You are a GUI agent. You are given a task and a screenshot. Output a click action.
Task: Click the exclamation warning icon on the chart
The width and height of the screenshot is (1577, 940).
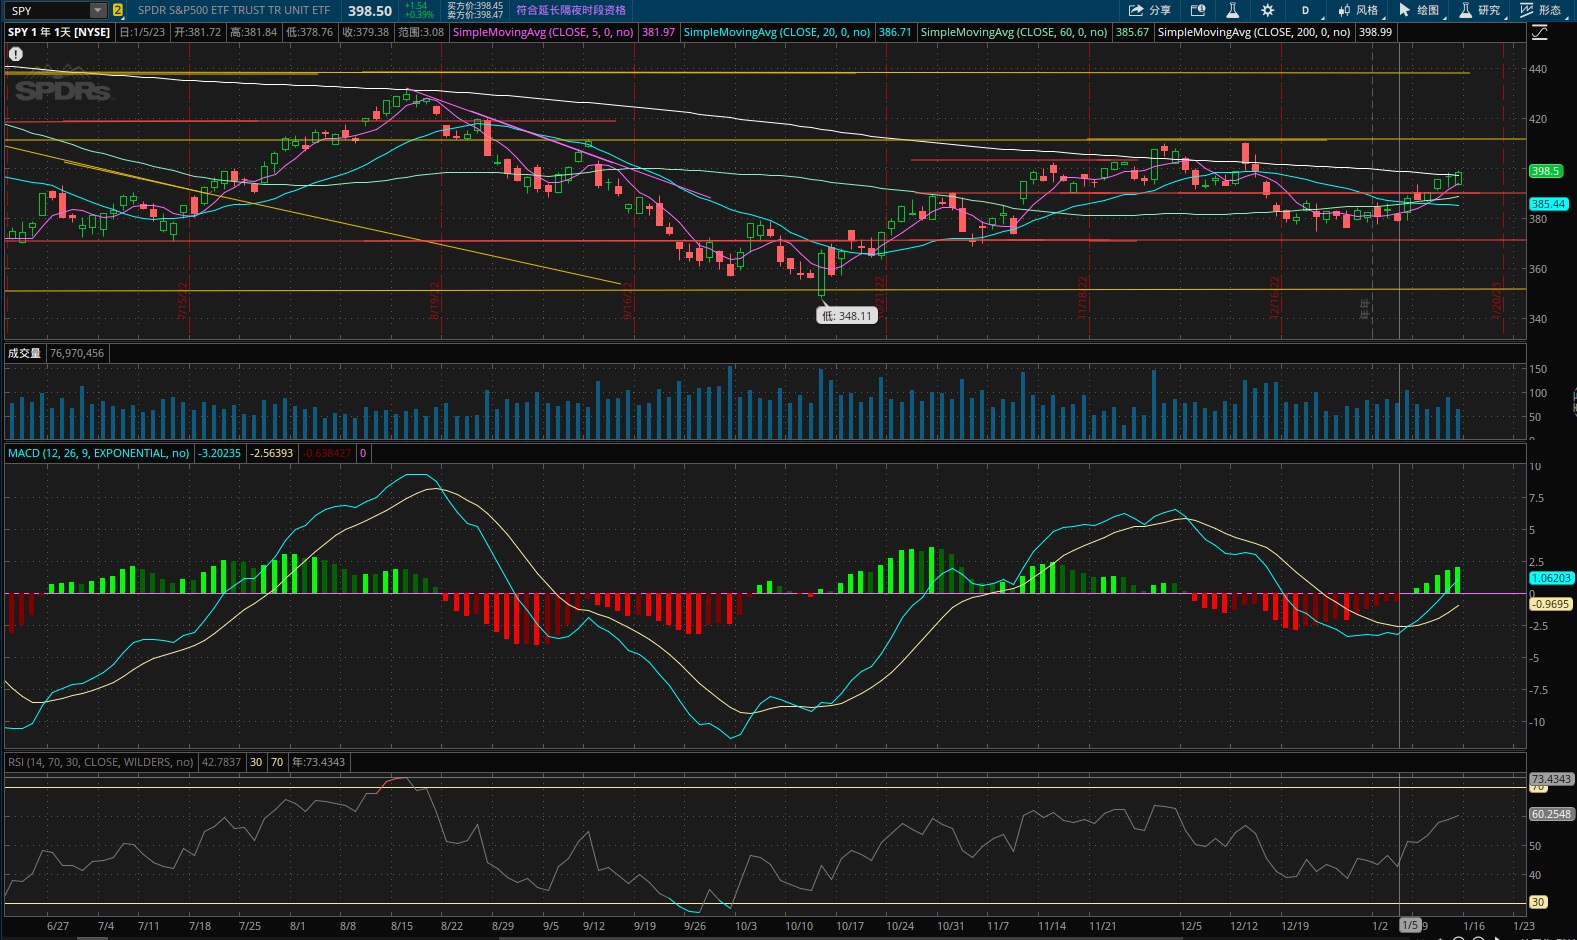[16, 54]
